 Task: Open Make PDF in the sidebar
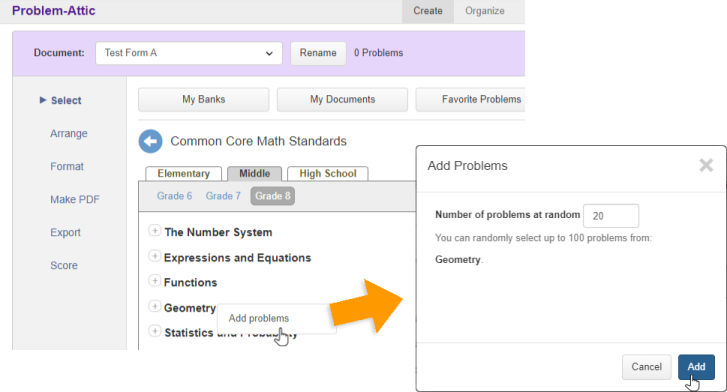(x=75, y=199)
